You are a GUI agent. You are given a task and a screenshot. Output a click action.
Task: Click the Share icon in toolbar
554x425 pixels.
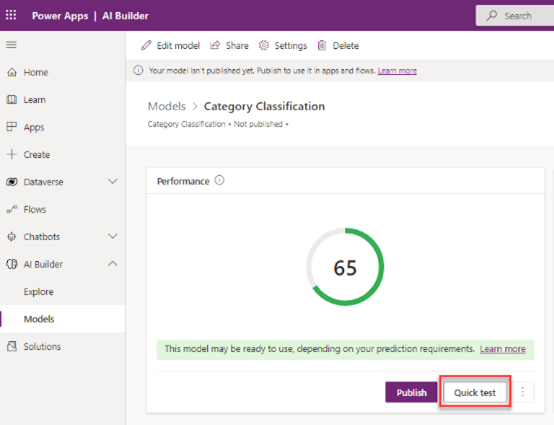(x=215, y=46)
